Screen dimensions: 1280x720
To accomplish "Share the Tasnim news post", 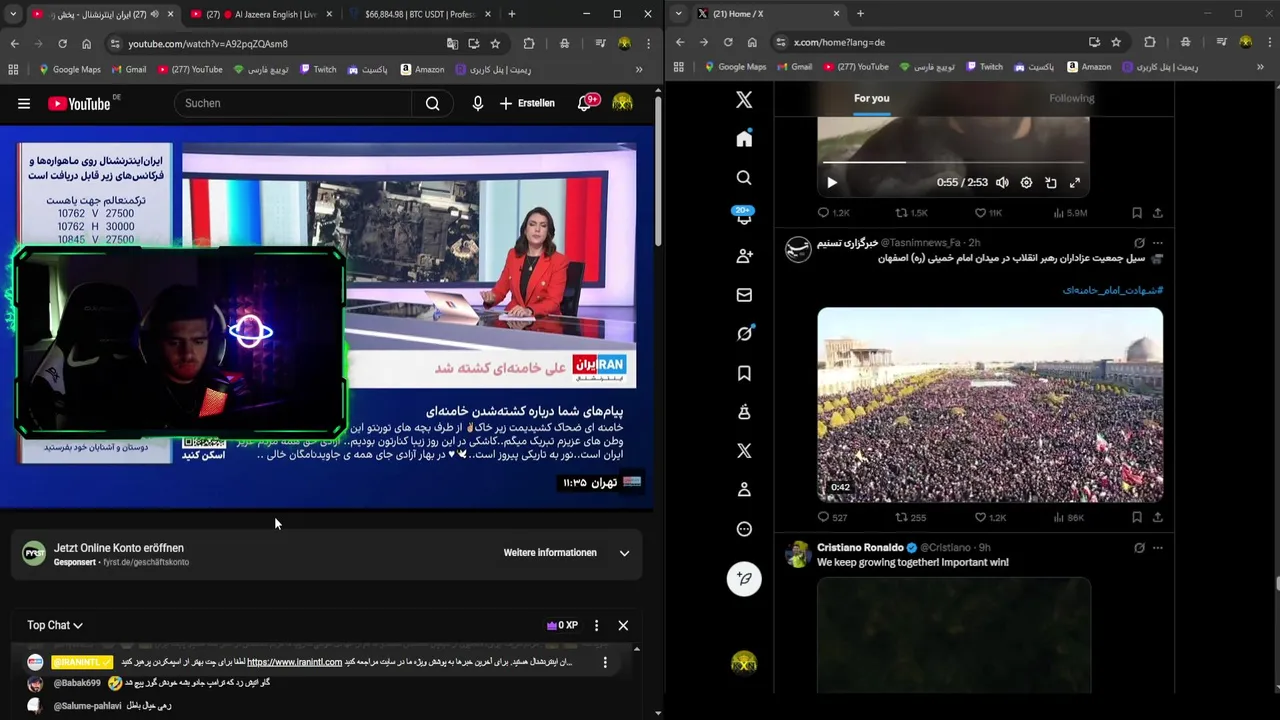I will [x=1158, y=517].
